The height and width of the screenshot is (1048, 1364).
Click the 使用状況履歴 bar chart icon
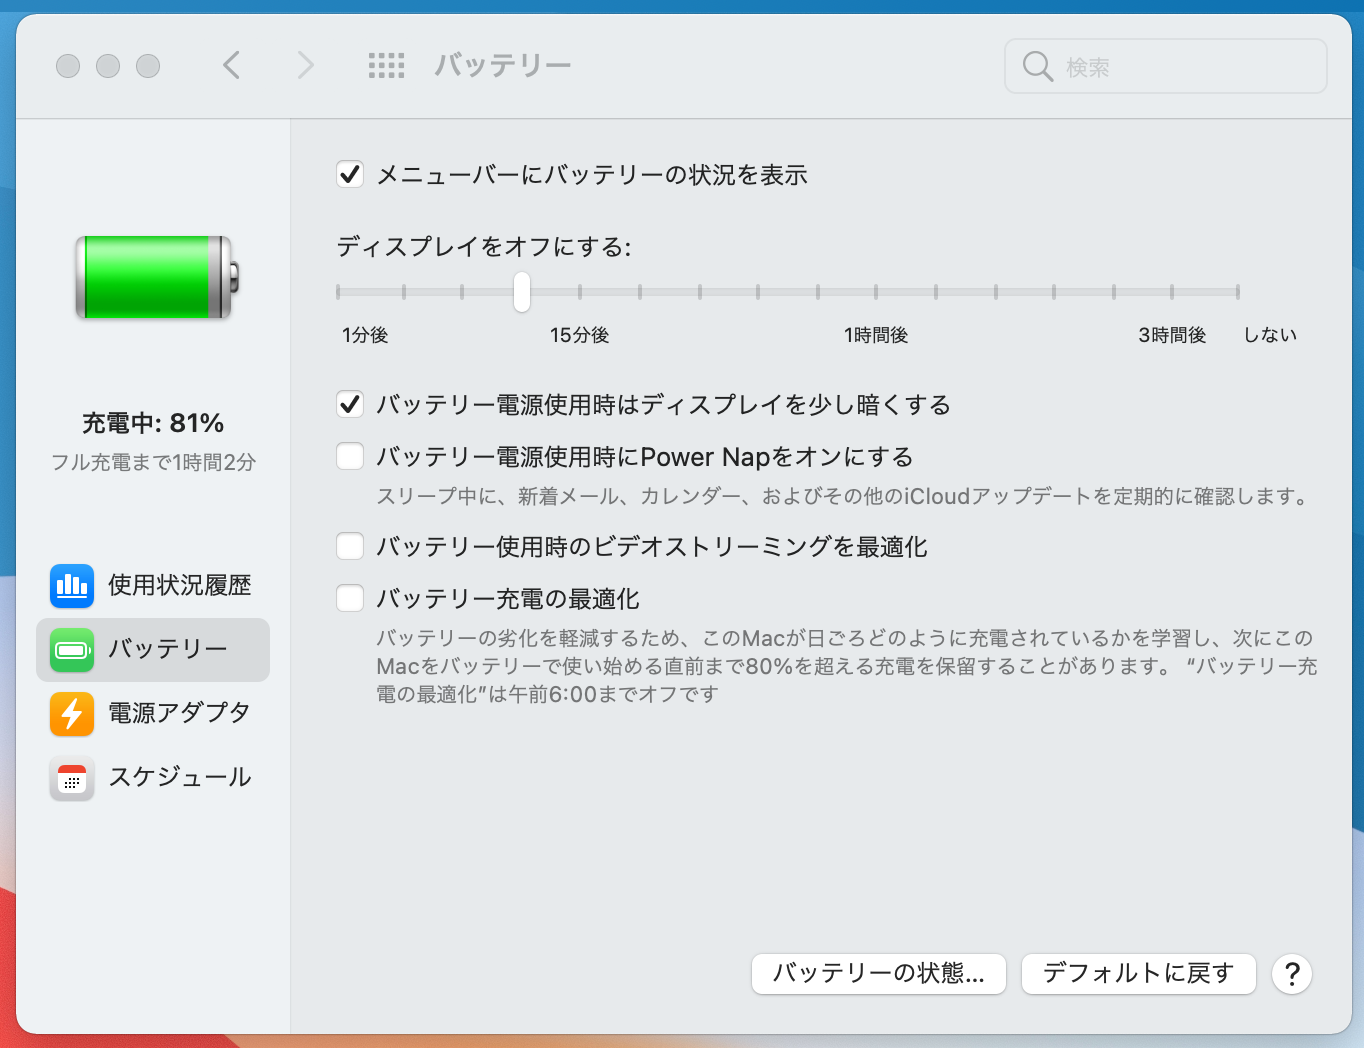tap(72, 586)
